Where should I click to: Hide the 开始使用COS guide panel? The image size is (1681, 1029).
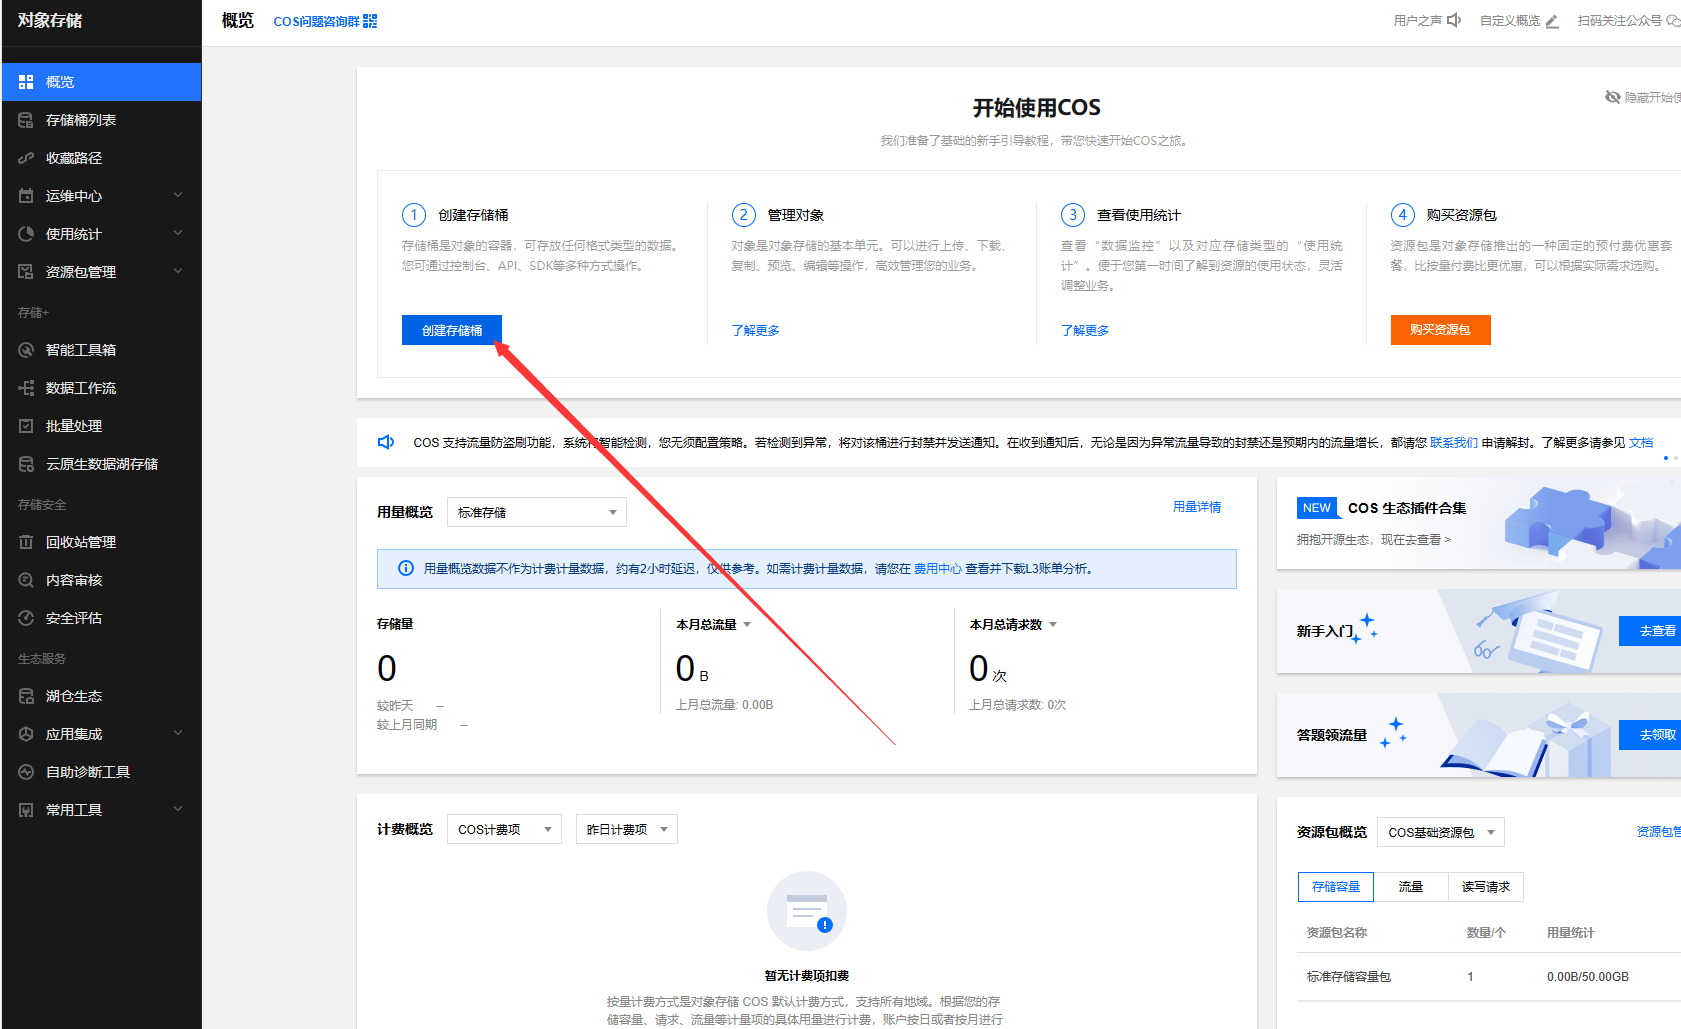(1642, 97)
